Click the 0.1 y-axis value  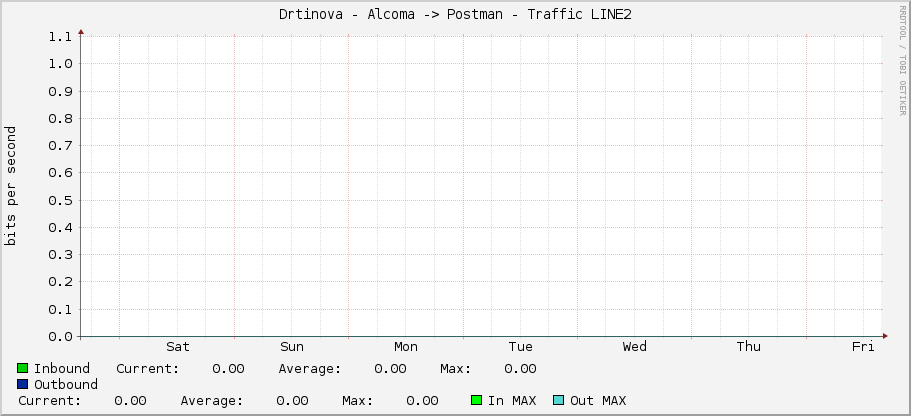click(60, 310)
